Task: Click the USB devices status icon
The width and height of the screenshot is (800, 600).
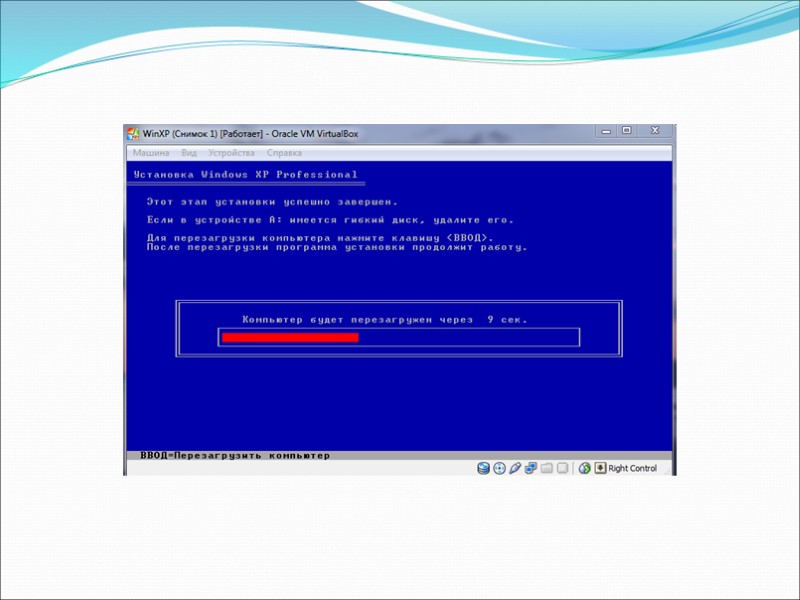Action: (515, 468)
